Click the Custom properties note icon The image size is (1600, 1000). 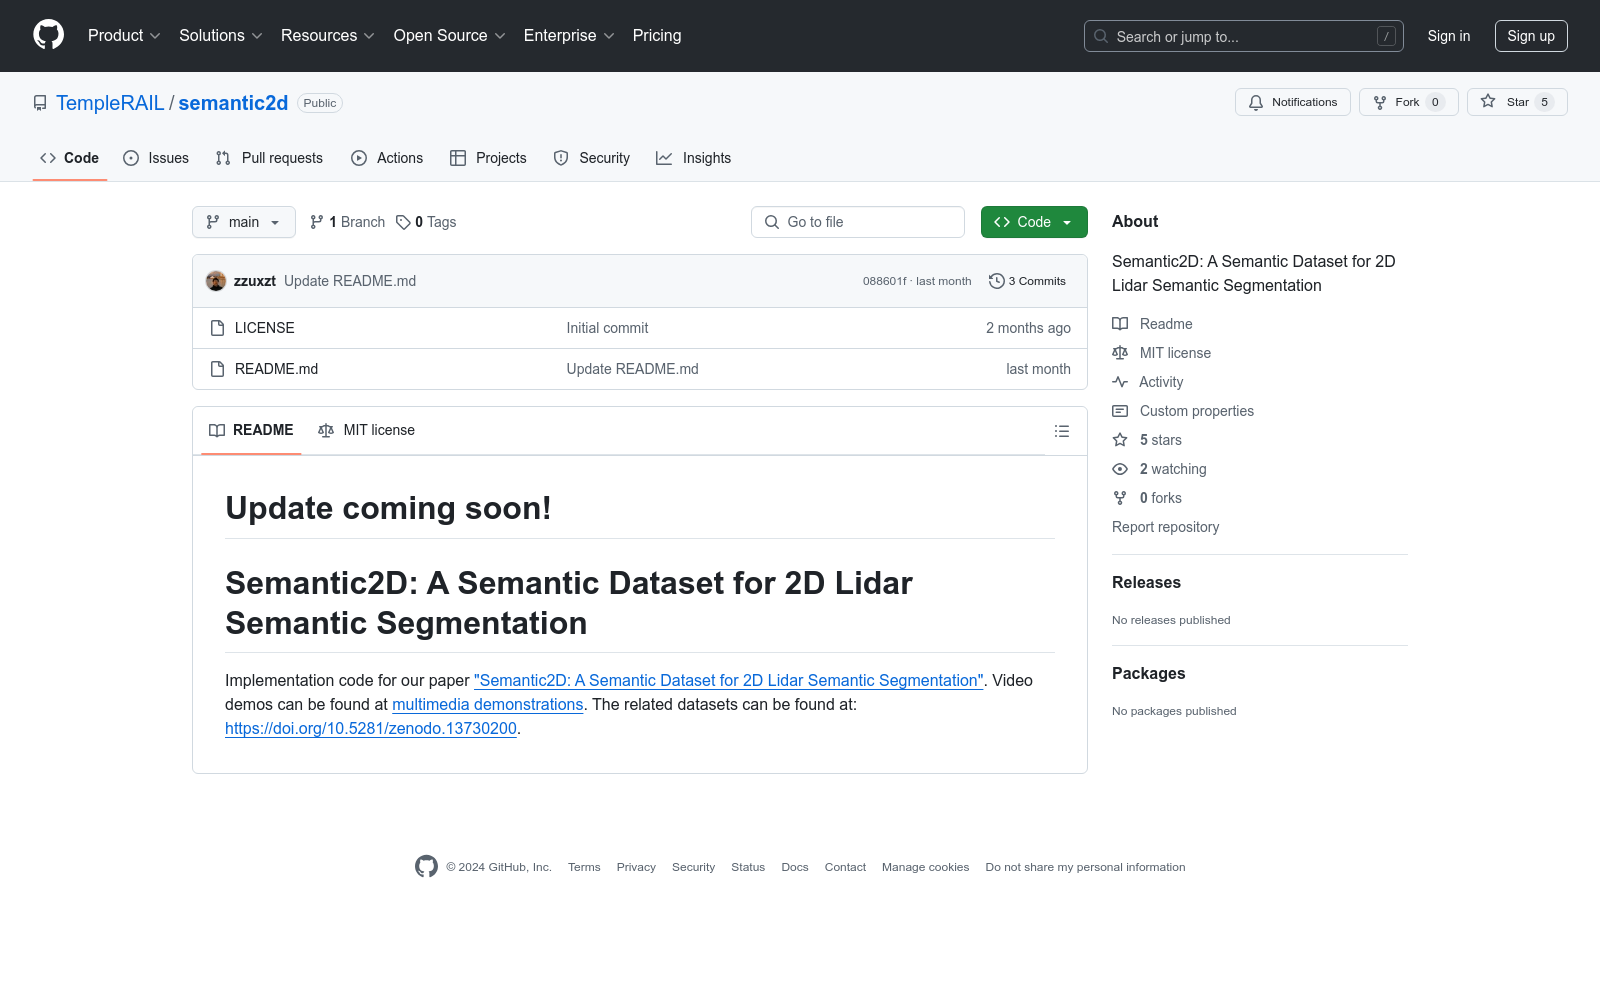coord(1120,411)
